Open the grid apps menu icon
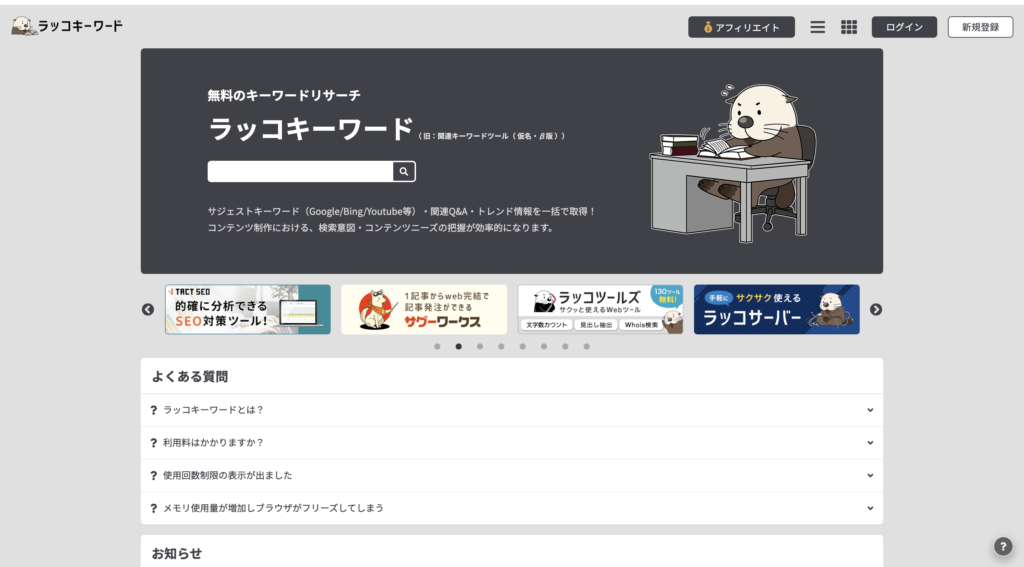This screenshot has width=1024, height=567. click(849, 27)
